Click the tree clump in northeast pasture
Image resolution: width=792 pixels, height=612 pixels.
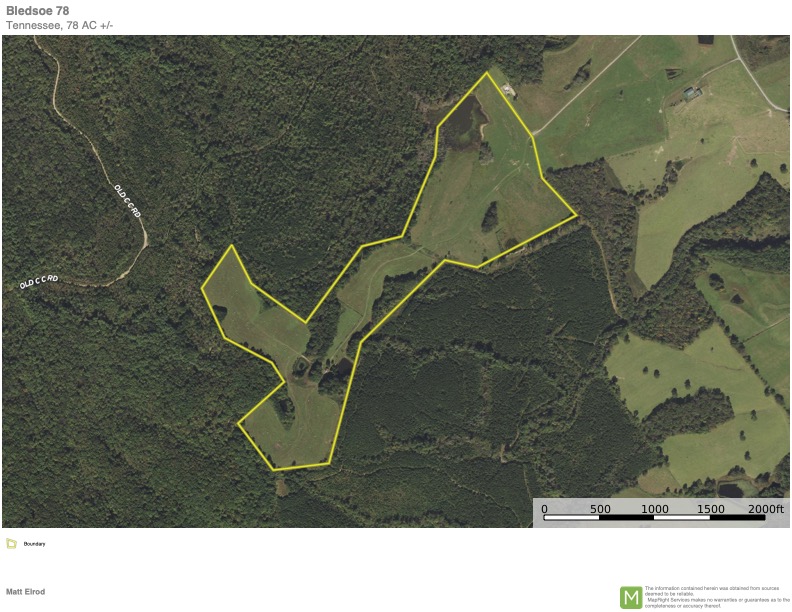coord(489,217)
